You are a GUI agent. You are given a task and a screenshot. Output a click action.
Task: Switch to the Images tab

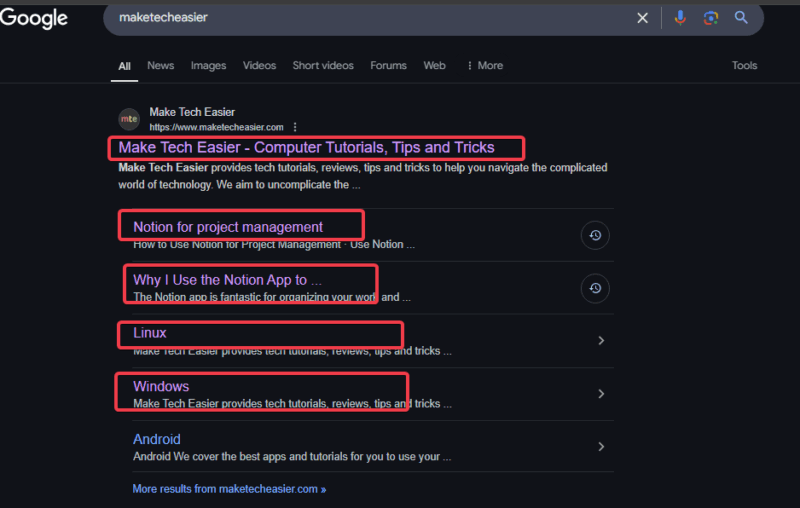208,66
